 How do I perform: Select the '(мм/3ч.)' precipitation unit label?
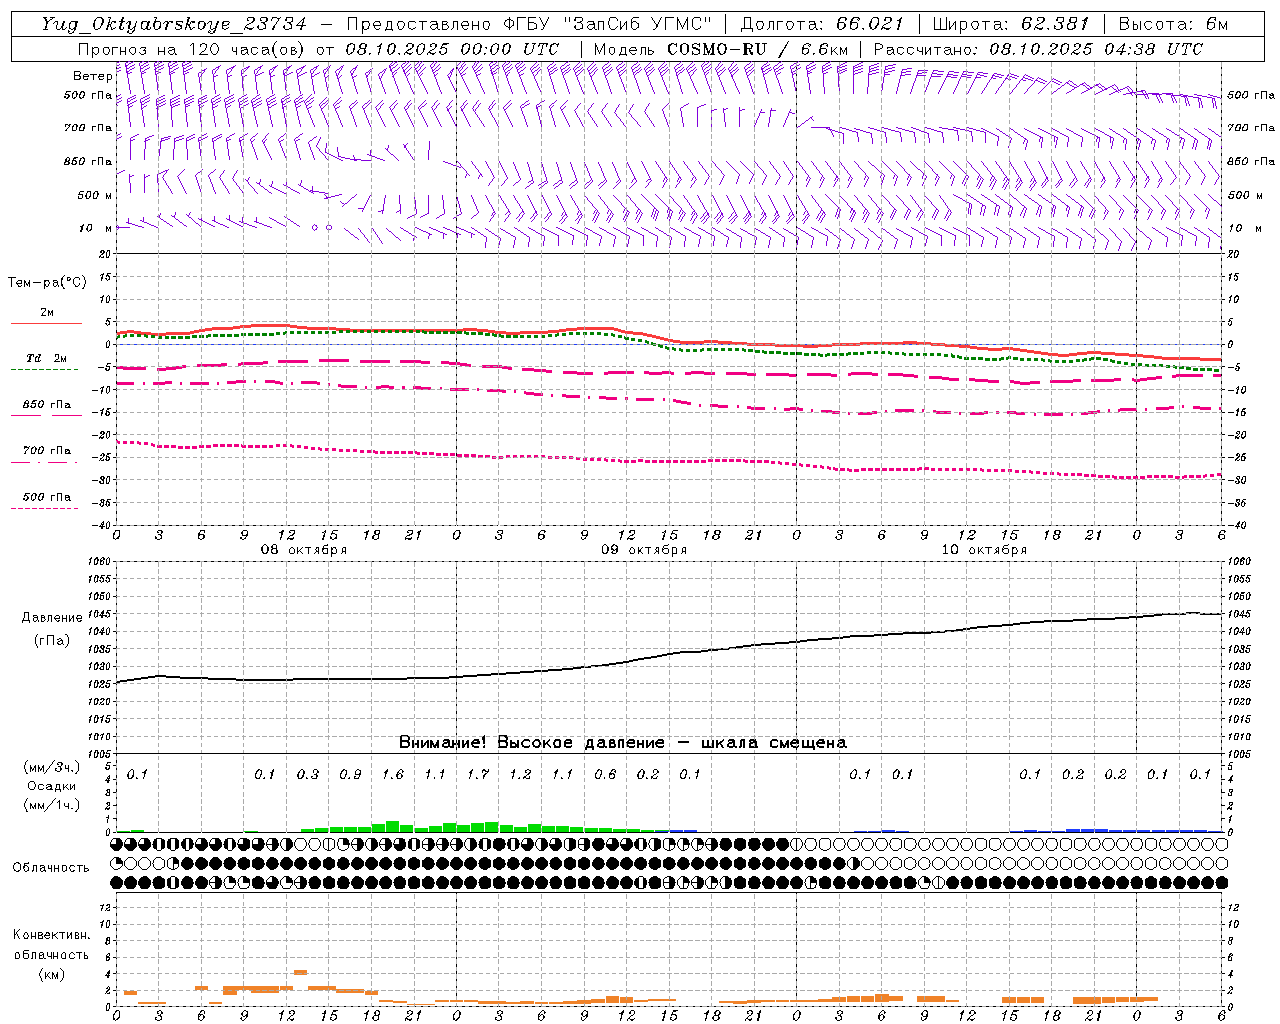(51, 767)
